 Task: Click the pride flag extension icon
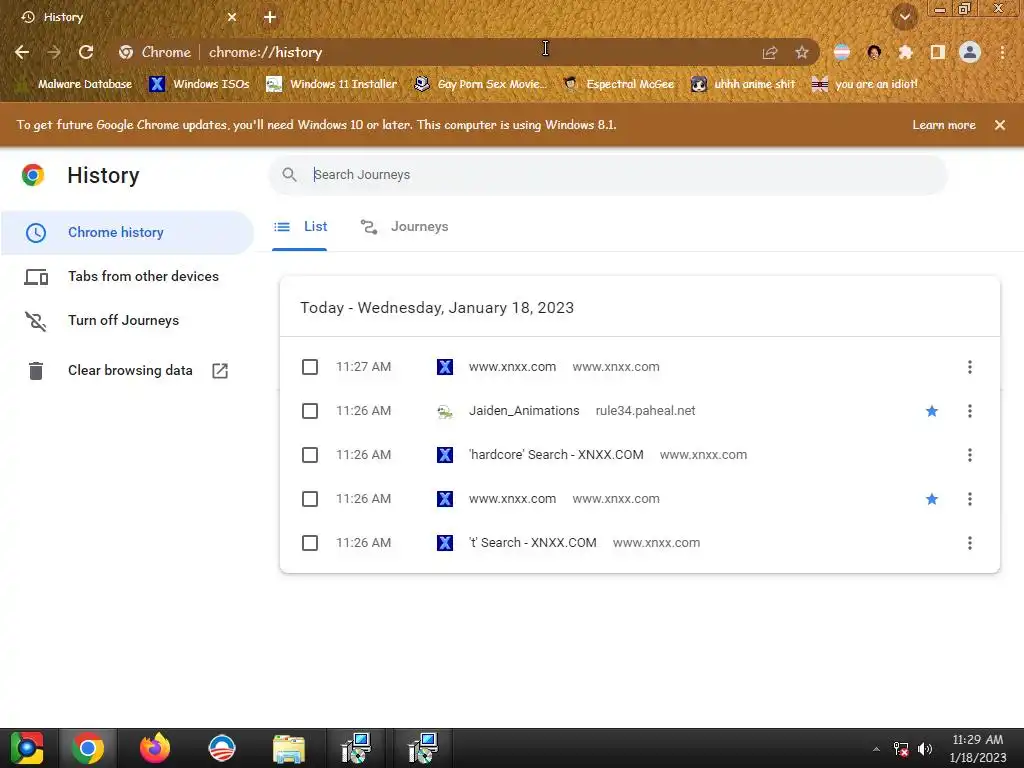pyautogui.click(x=842, y=52)
